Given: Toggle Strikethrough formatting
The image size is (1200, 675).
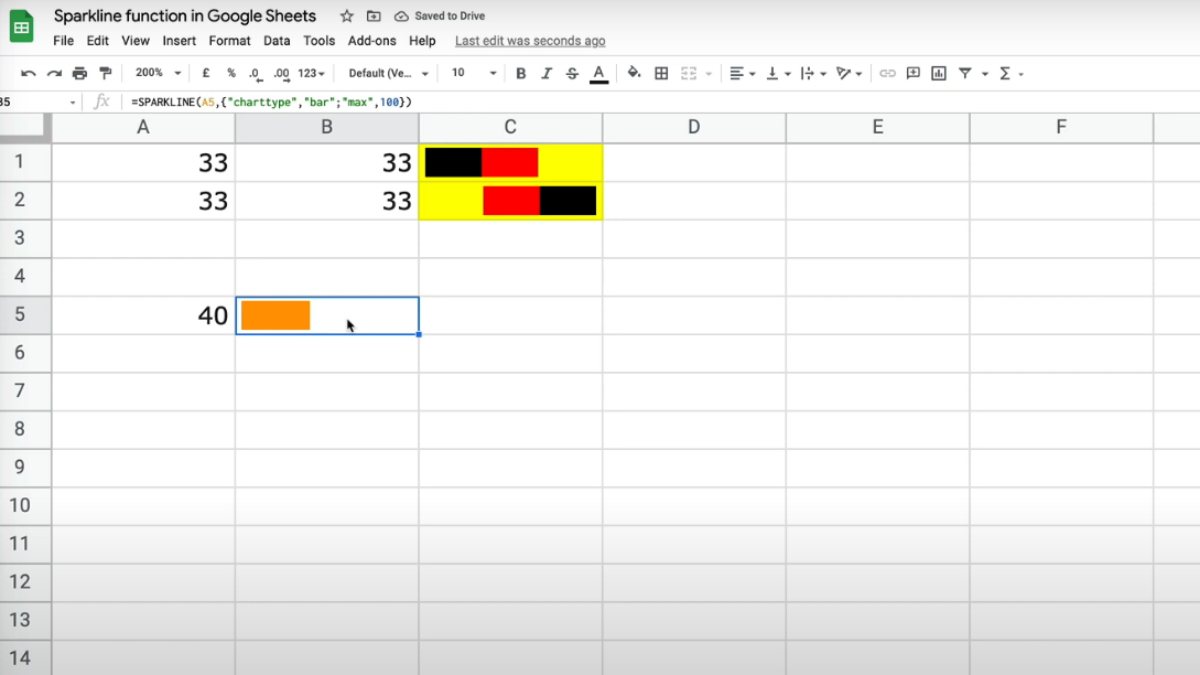Looking at the screenshot, I should pos(572,73).
